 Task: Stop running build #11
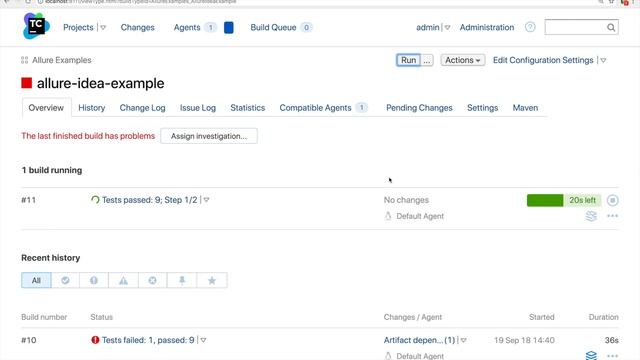(x=612, y=200)
